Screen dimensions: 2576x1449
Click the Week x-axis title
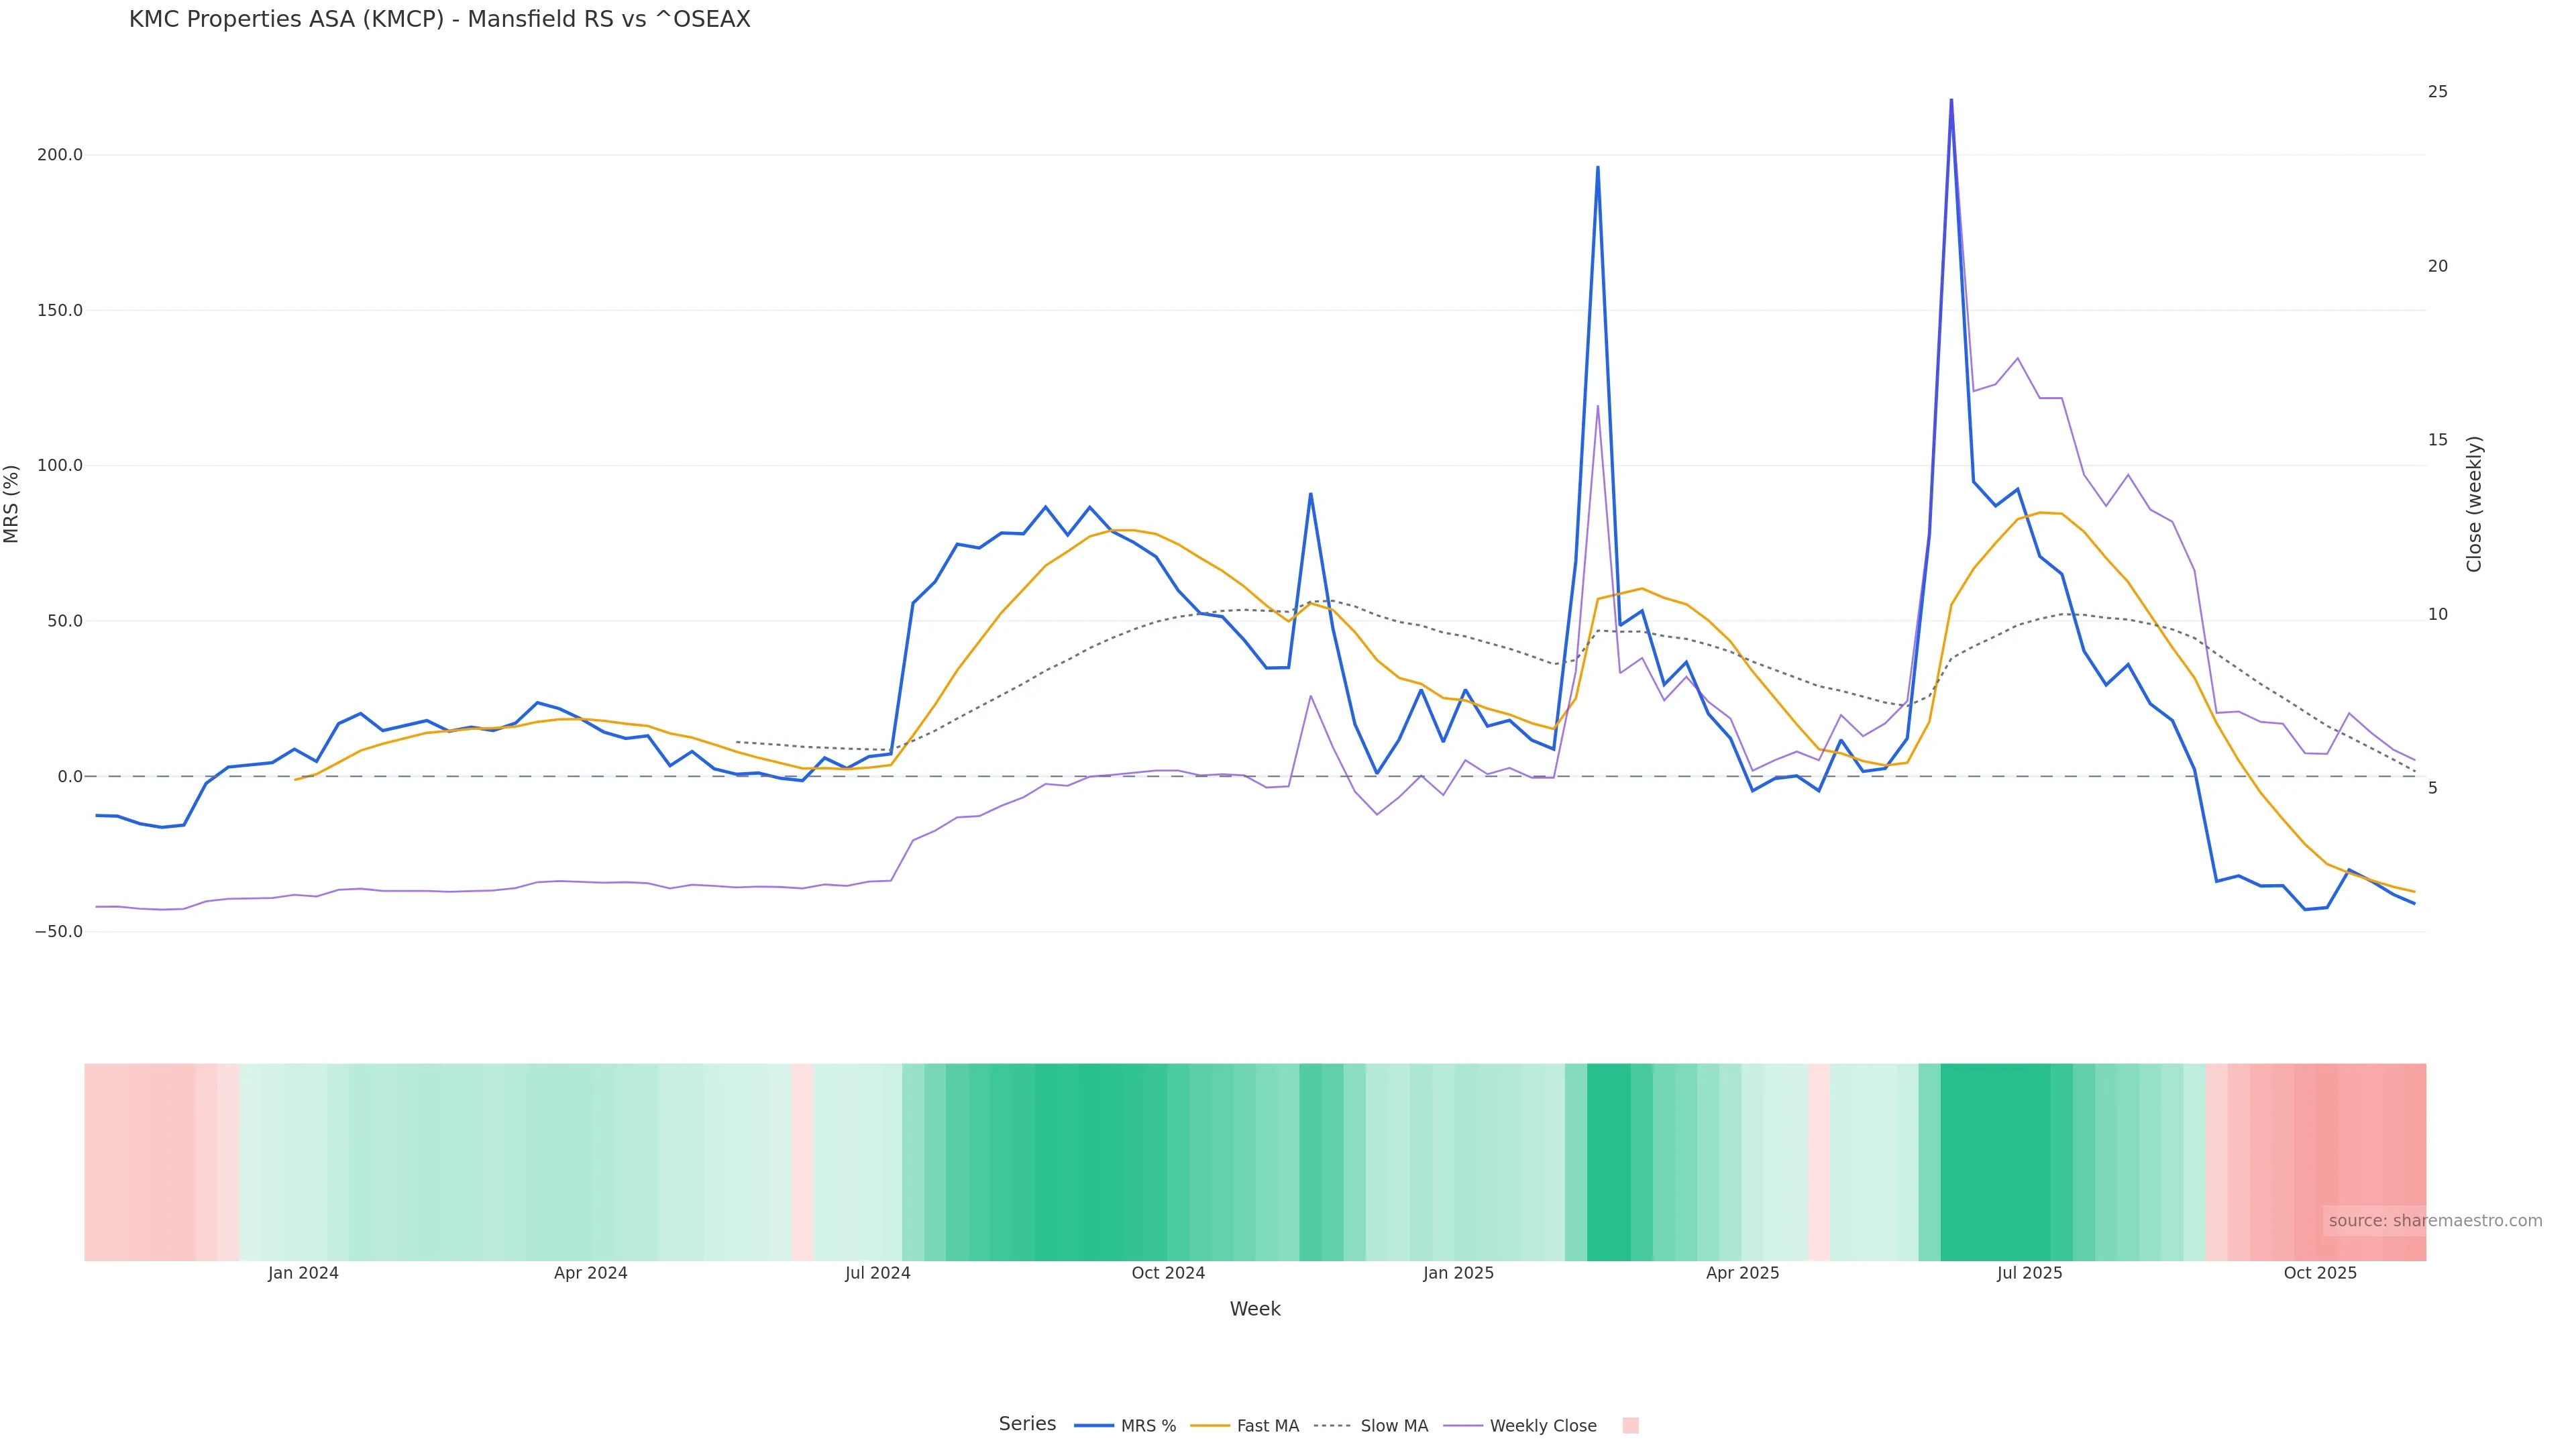(x=1255, y=1309)
